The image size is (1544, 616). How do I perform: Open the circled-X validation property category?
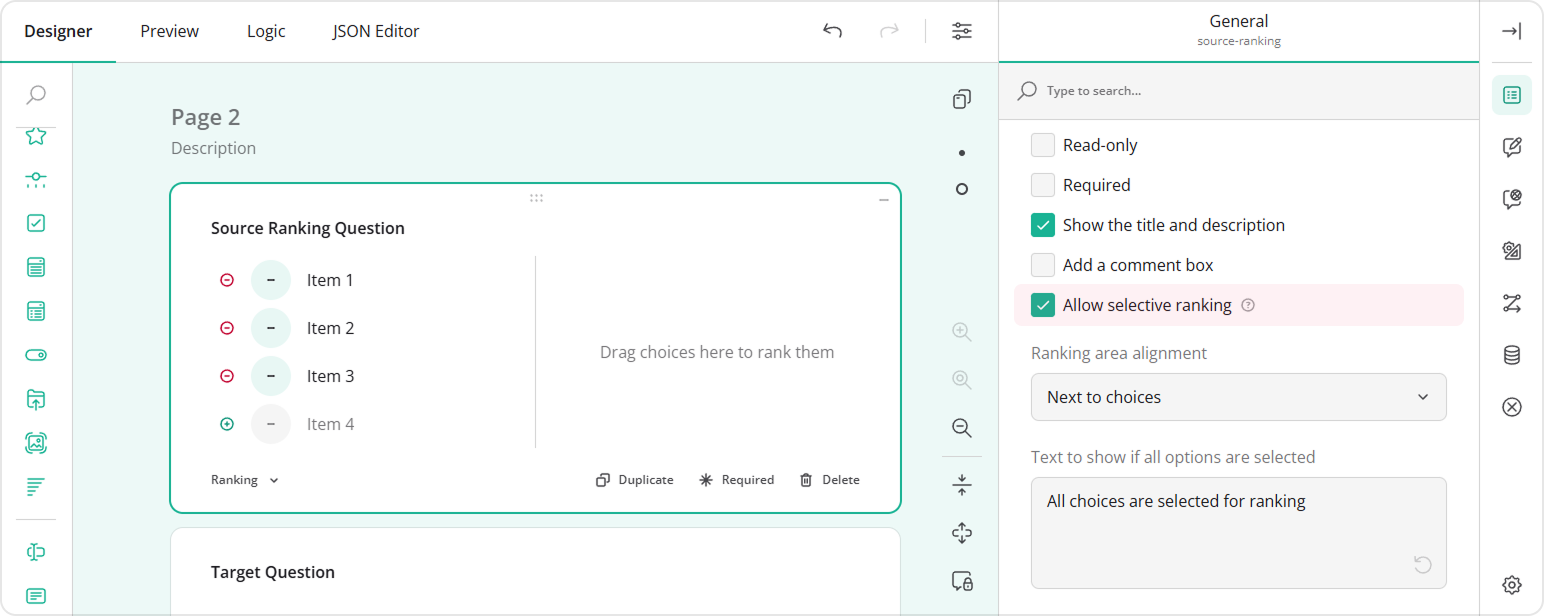1512,407
